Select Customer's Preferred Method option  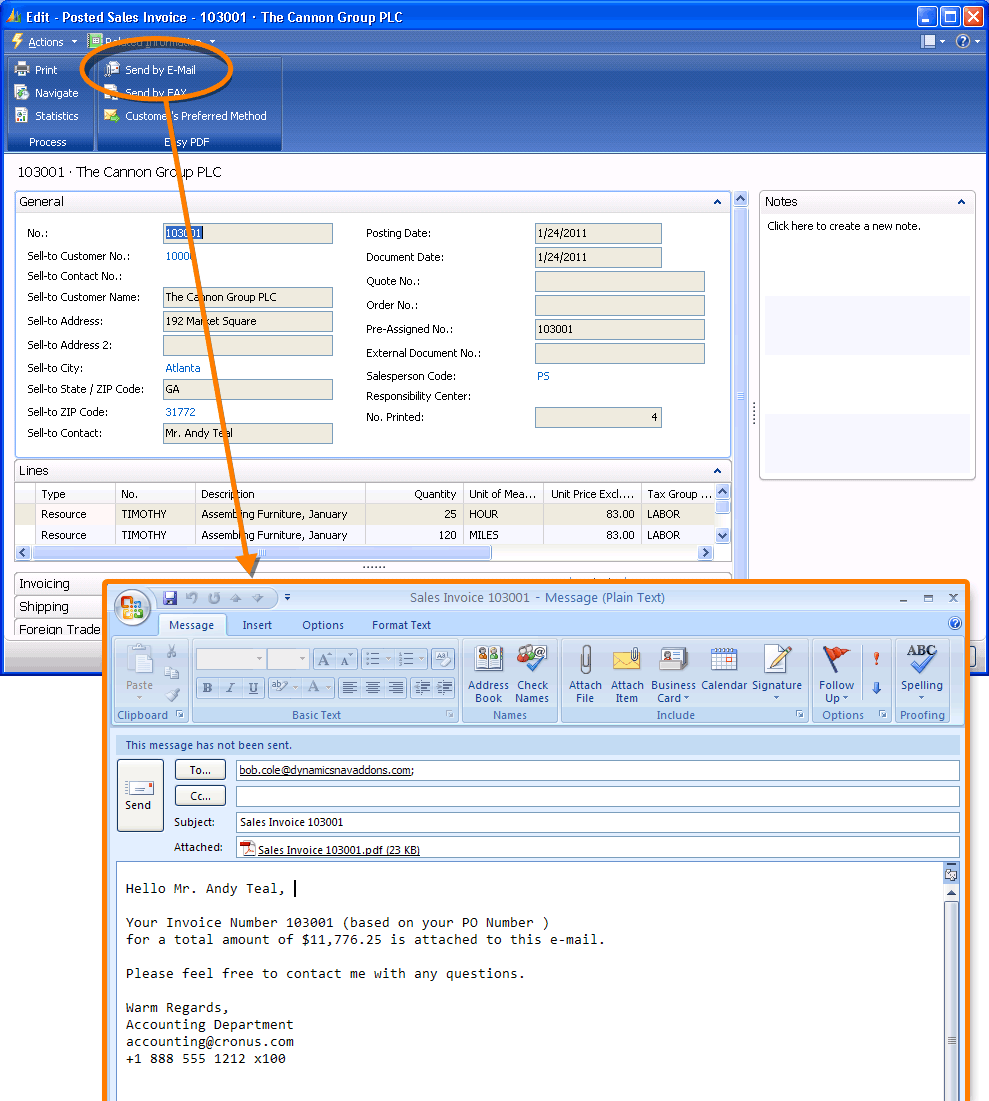point(185,116)
